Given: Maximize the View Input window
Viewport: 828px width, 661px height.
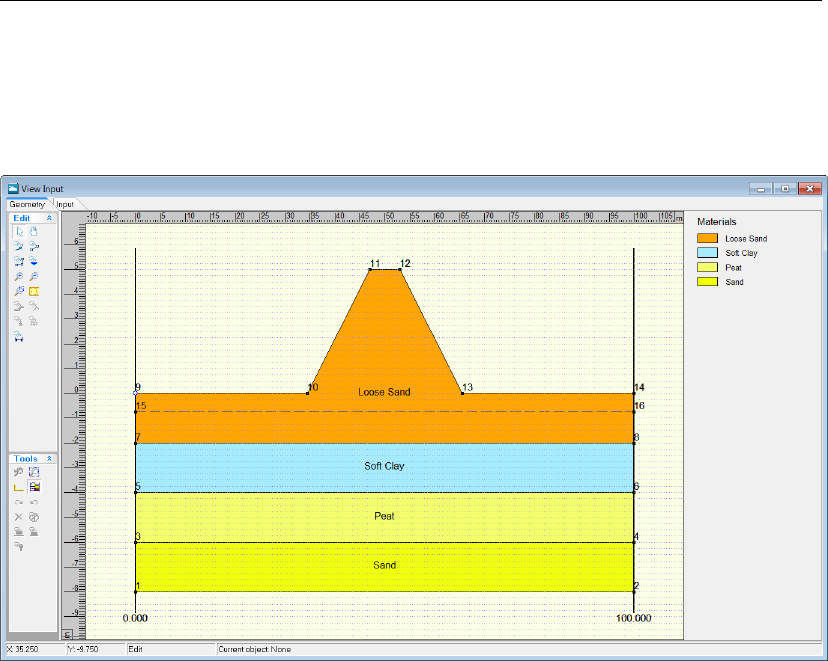Looking at the screenshot, I should pyautogui.click(x=785, y=189).
